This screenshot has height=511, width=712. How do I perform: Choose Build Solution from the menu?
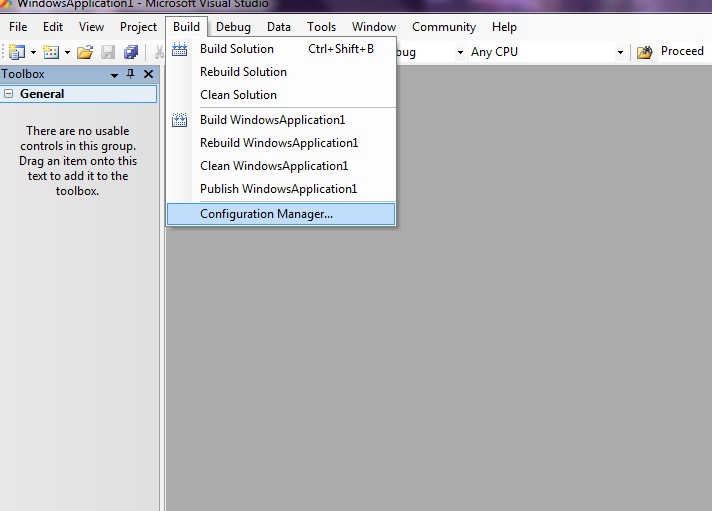click(x=281, y=49)
